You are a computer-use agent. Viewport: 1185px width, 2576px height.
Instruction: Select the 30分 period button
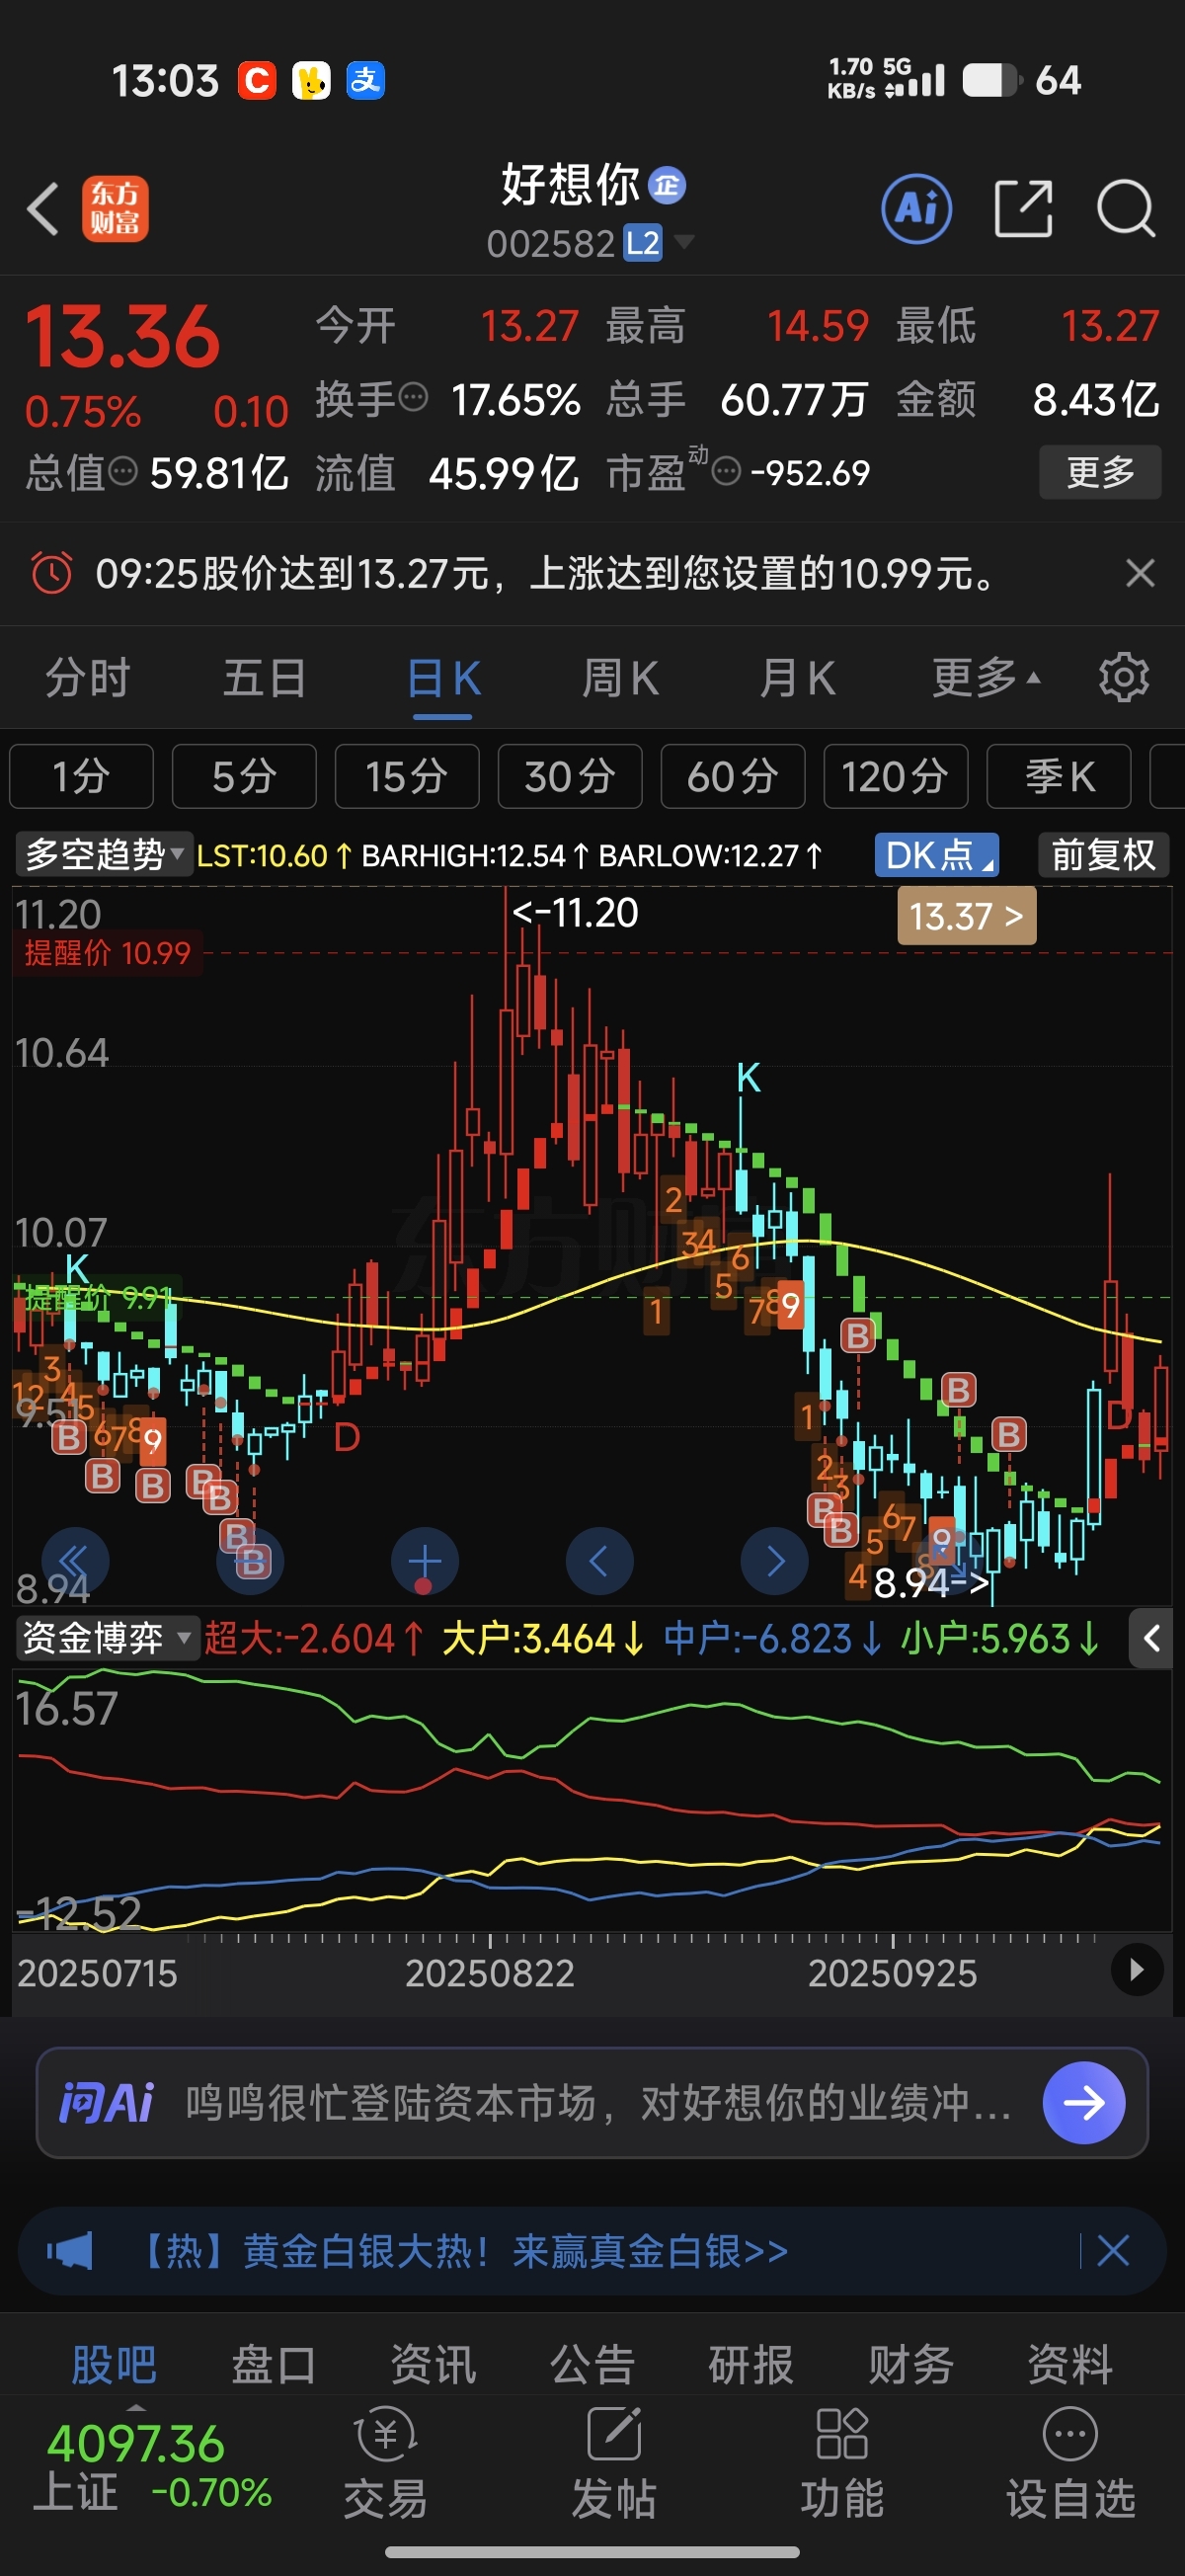point(570,776)
